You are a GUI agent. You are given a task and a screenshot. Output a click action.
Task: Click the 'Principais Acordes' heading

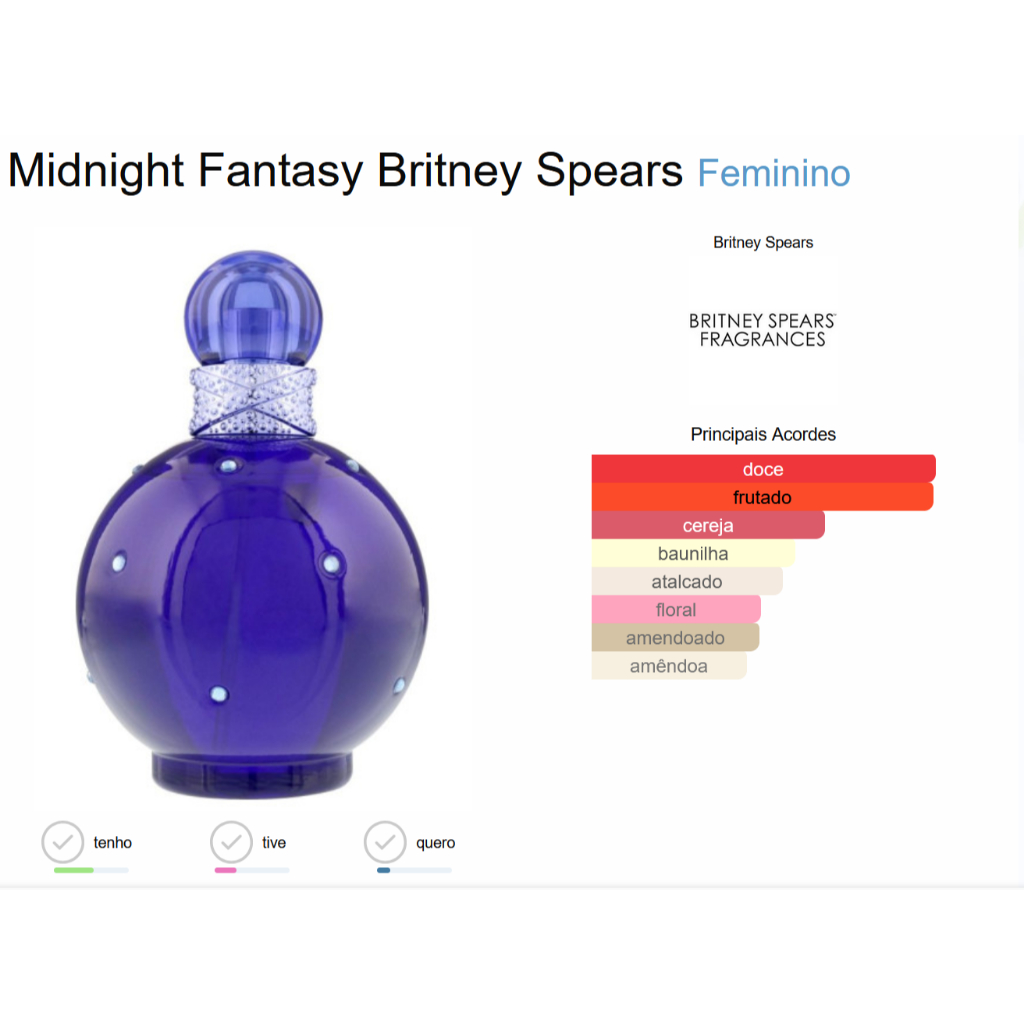pos(763,434)
